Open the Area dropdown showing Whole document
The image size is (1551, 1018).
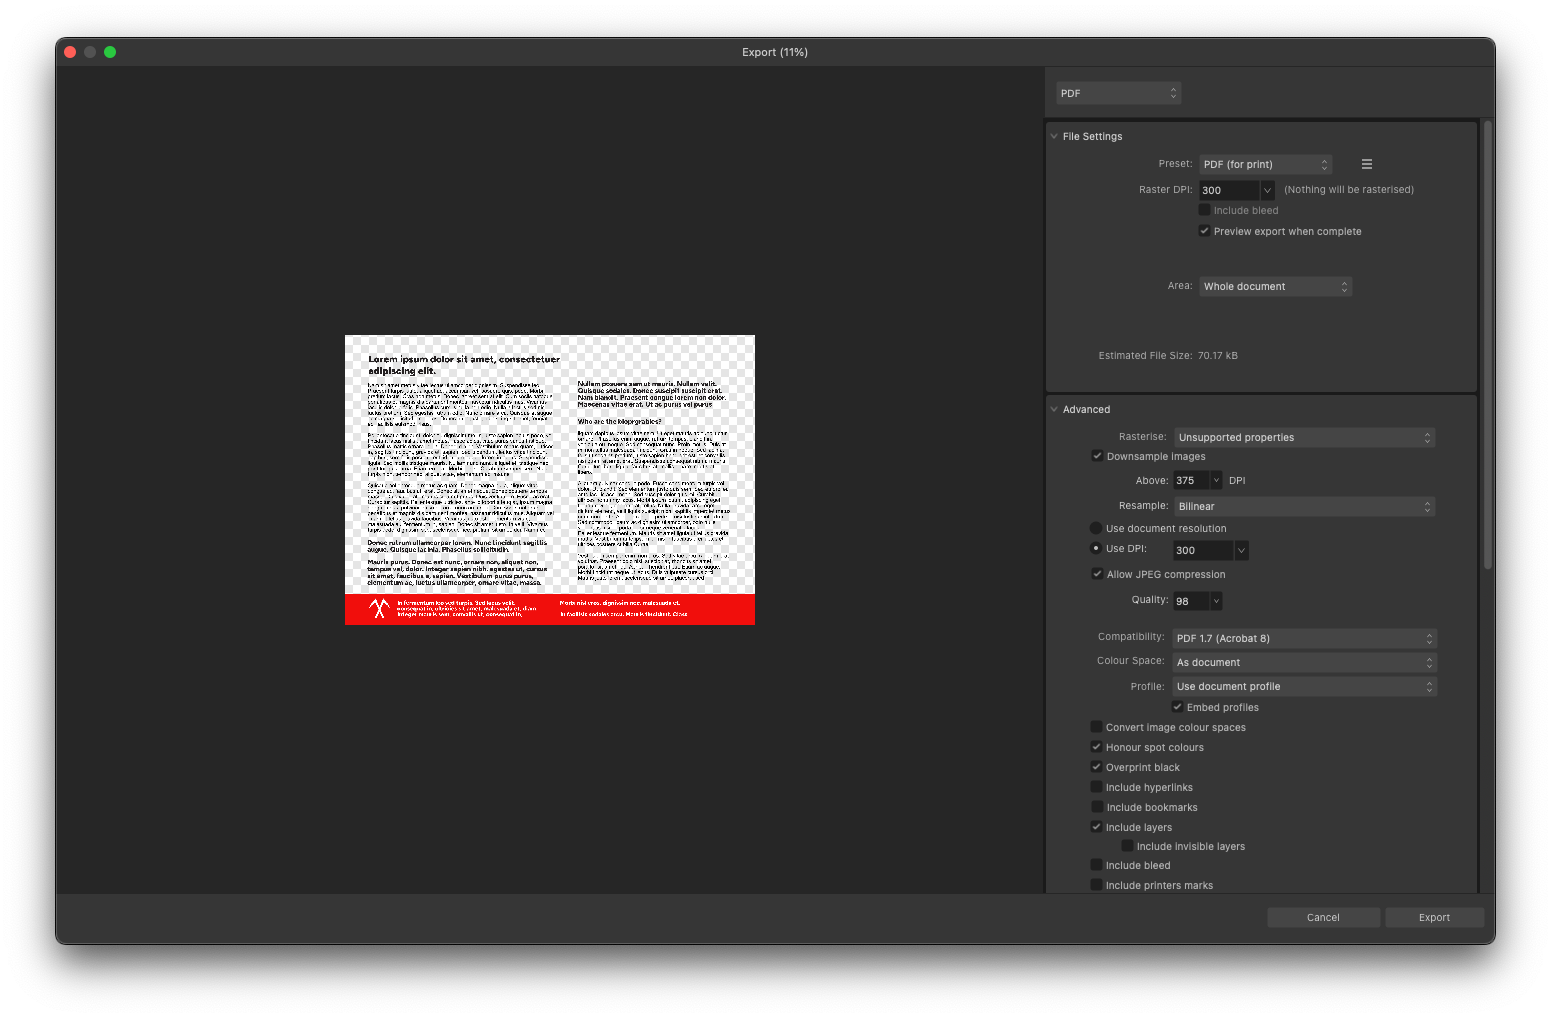point(1275,286)
